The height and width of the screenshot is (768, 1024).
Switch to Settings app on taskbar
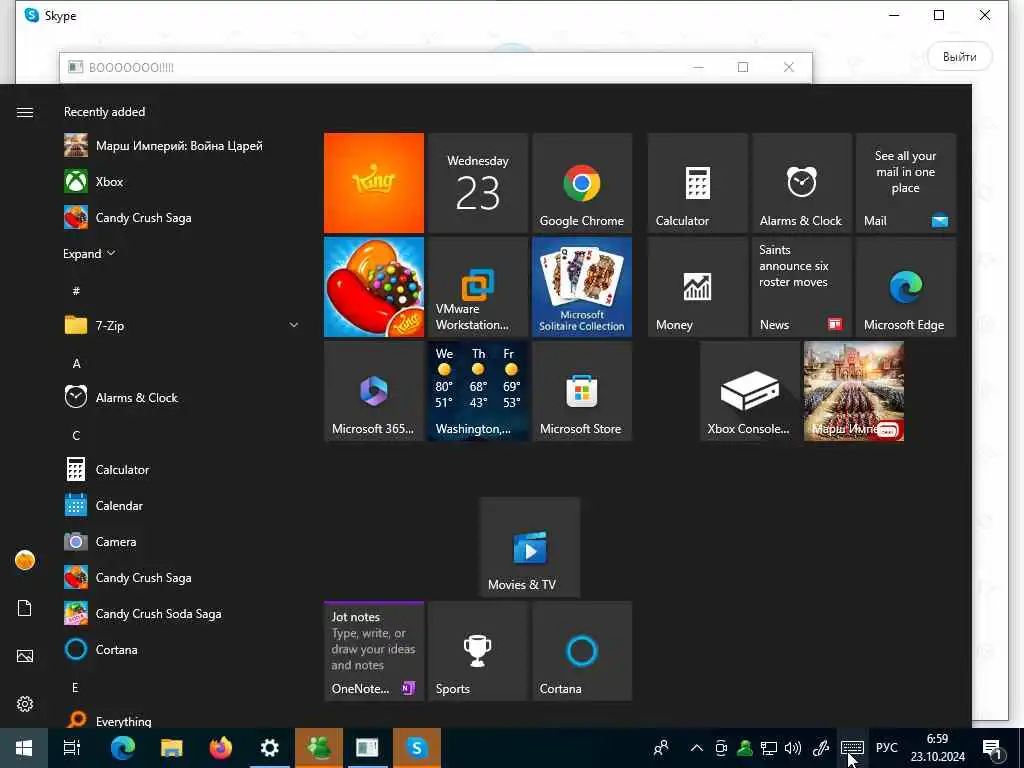coord(269,748)
